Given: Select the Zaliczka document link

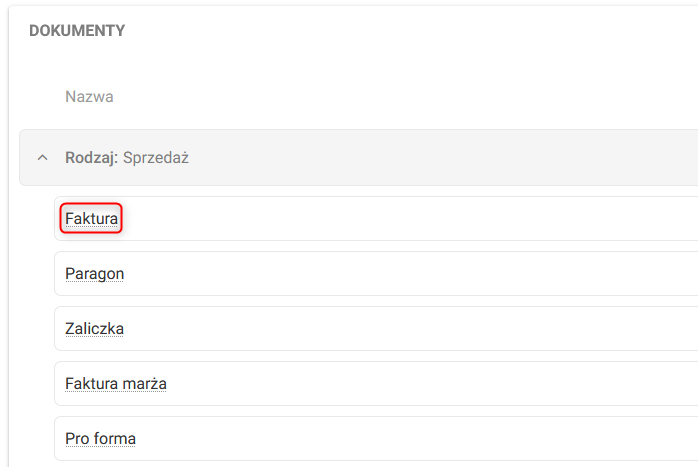Looking at the screenshot, I should (94, 328).
